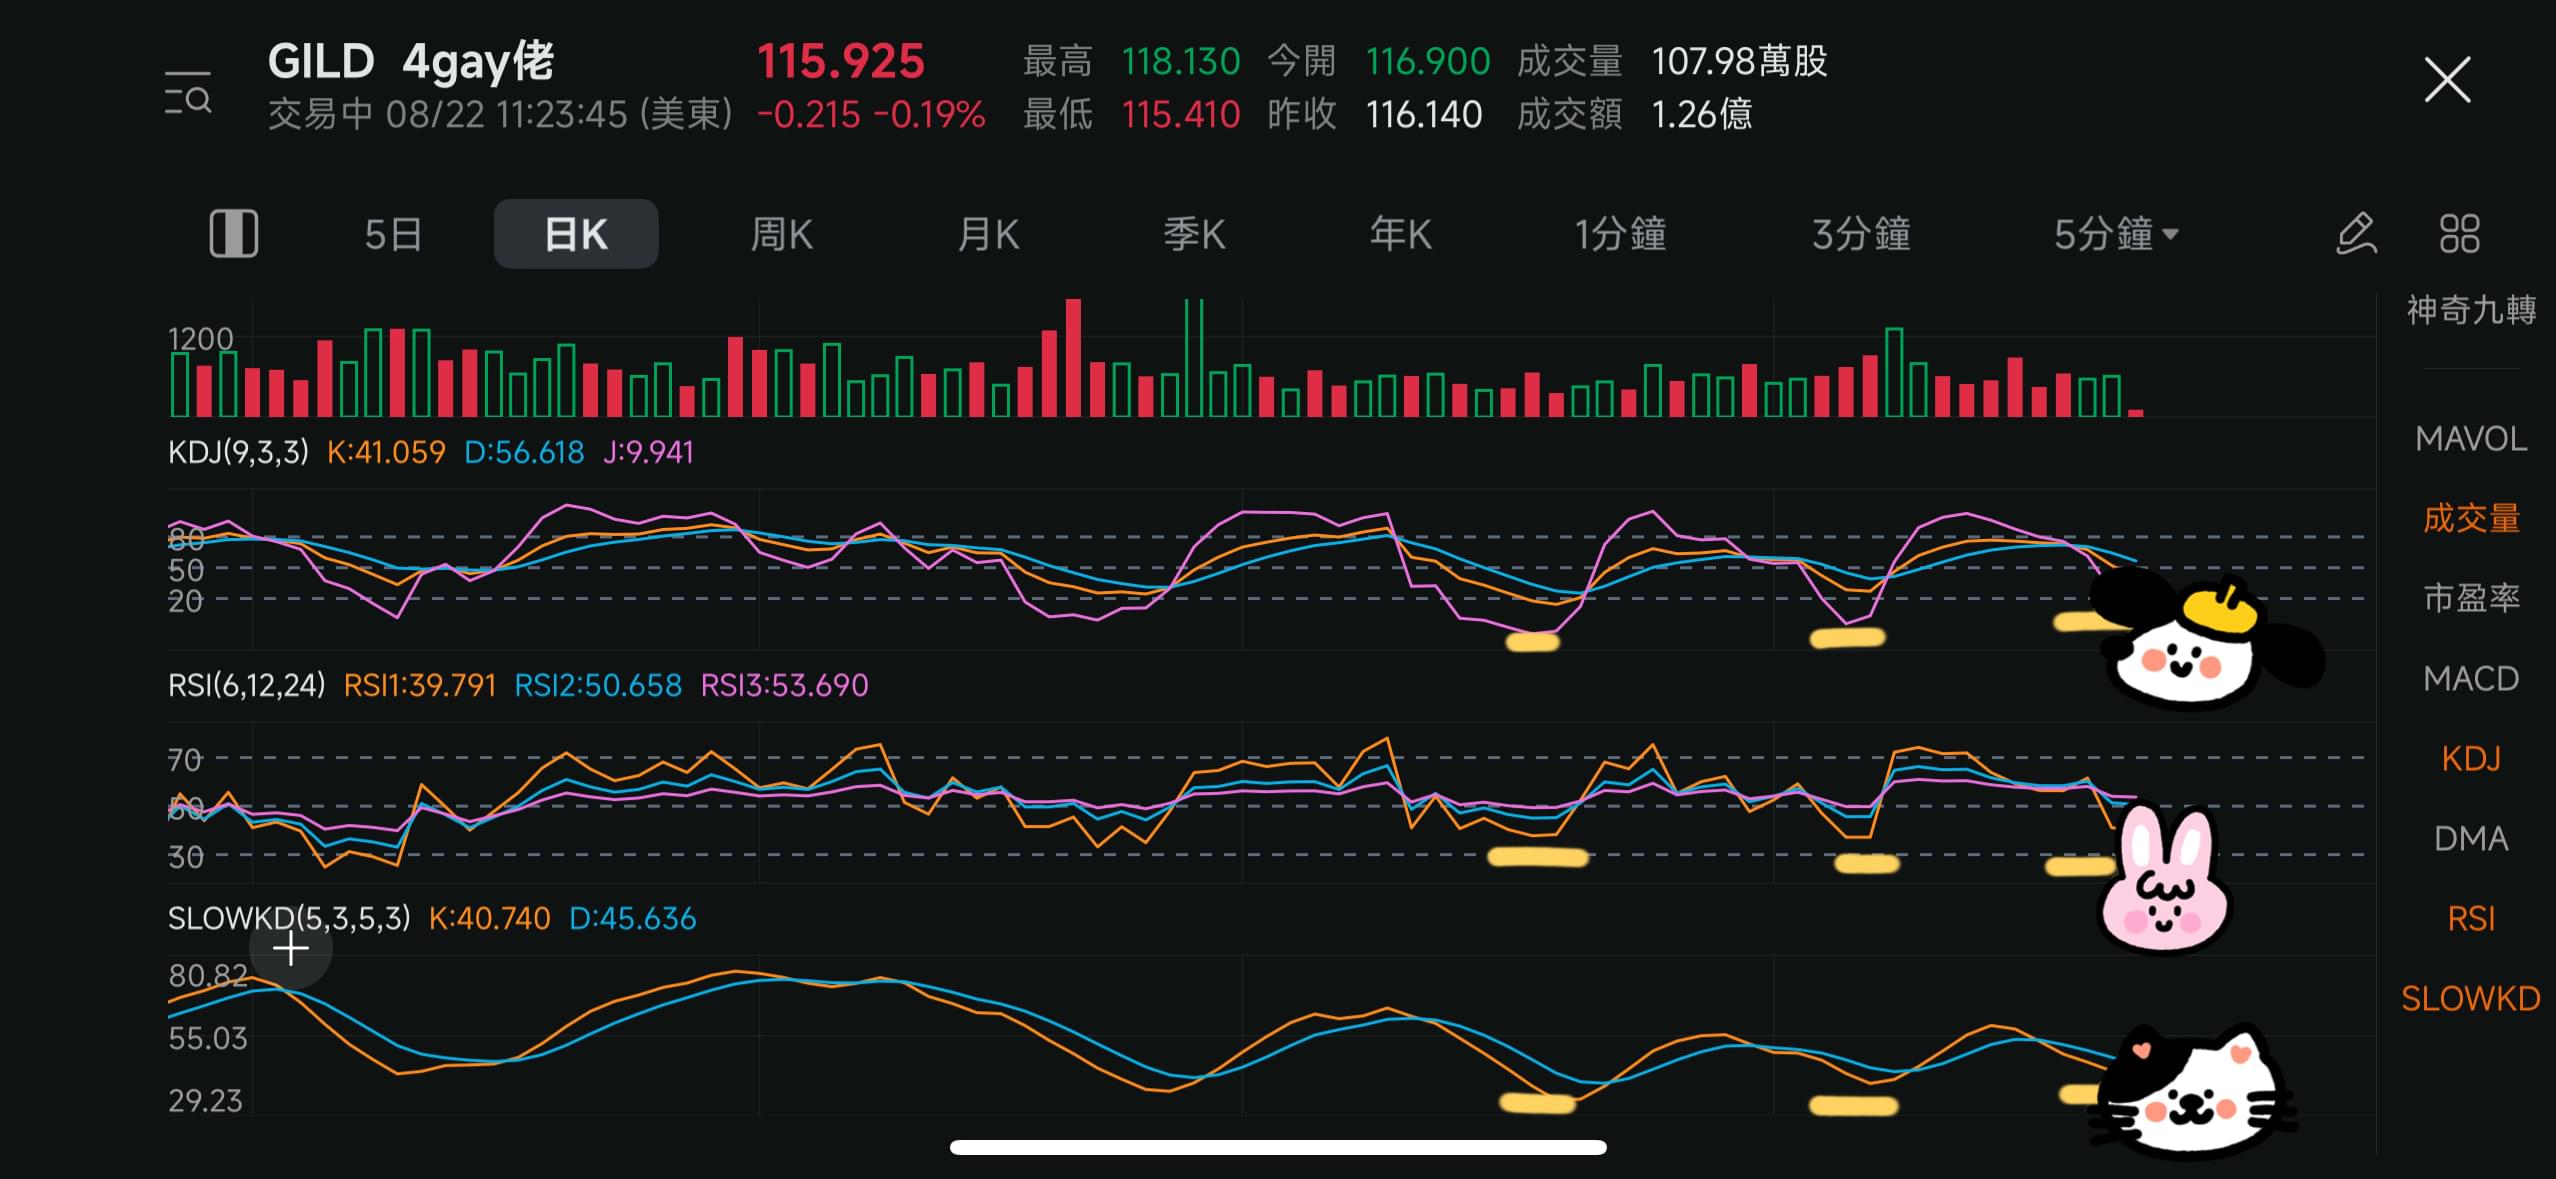Tap the RSI(6,12,24) parameter label

[x=247, y=685]
